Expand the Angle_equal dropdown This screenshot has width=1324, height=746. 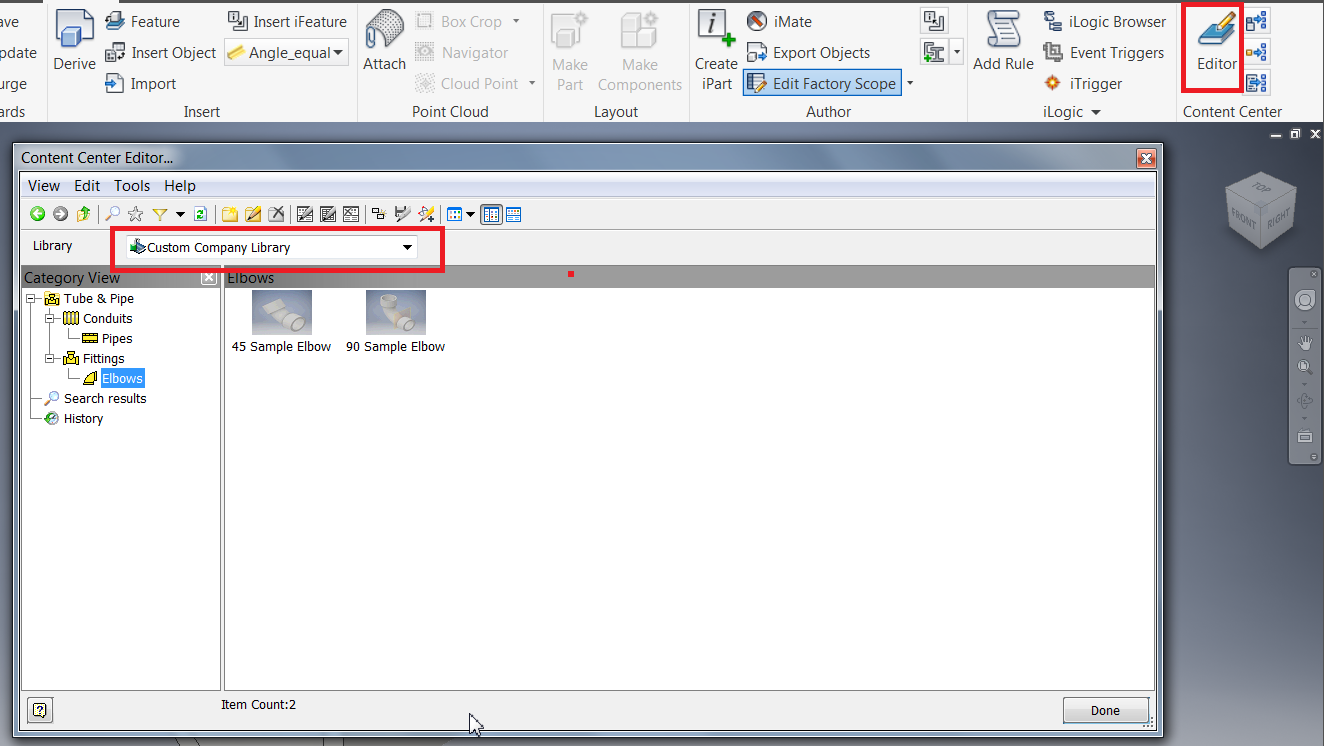click(338, 52)
